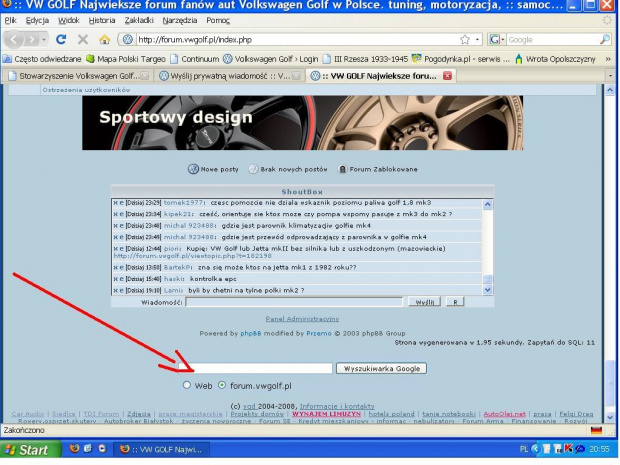Click the browser Back arrow button

pyautogui.click(x=14, y=40)
